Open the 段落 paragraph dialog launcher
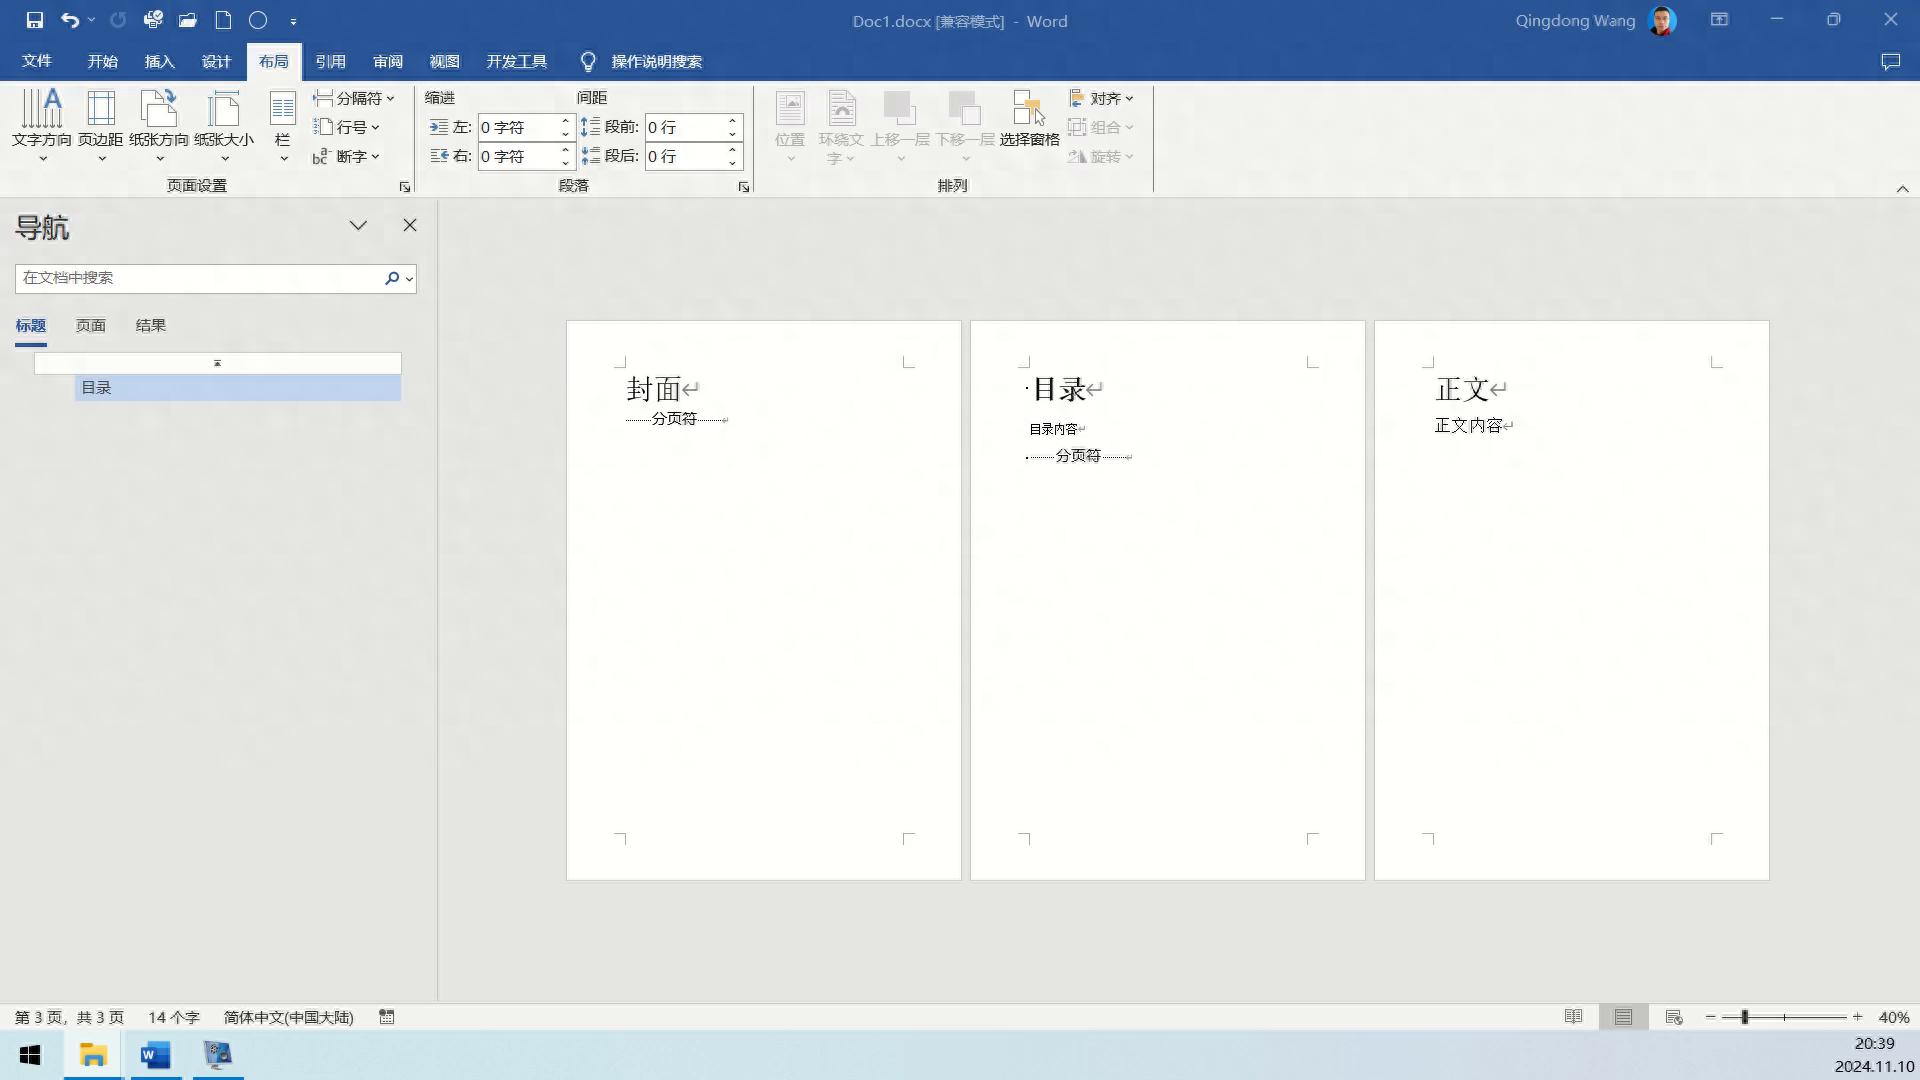1920x1080 pixels. click(743, 186)
